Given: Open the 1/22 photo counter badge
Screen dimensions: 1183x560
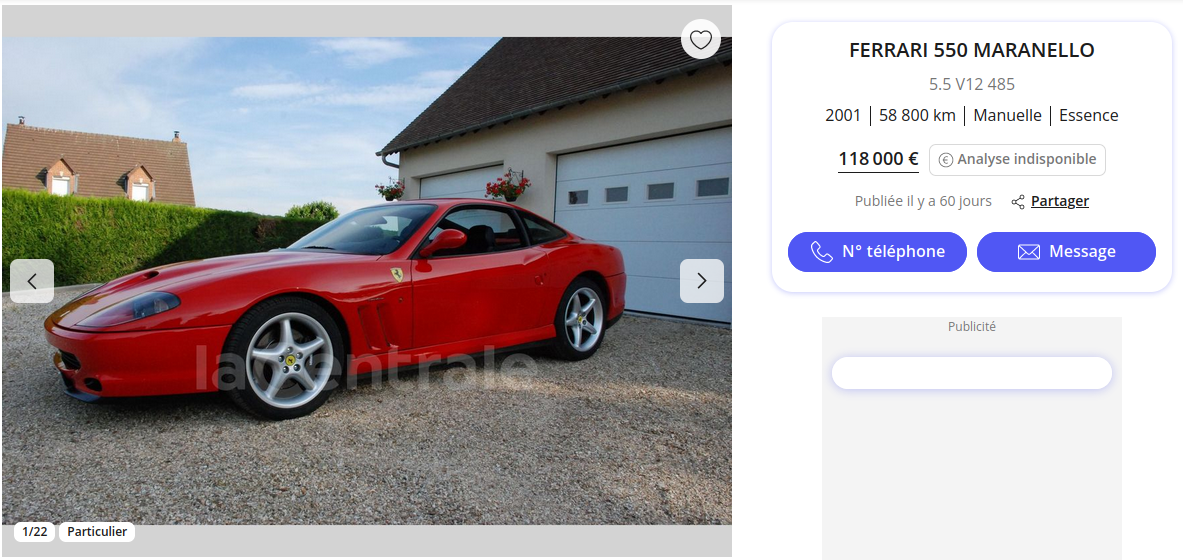Looking at the screenshot, I should [35, 532].
